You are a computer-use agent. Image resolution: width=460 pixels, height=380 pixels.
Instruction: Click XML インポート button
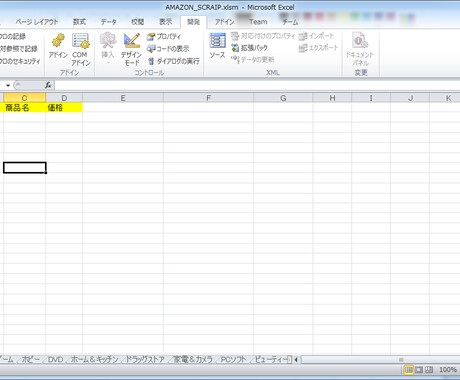coord(316,36)
